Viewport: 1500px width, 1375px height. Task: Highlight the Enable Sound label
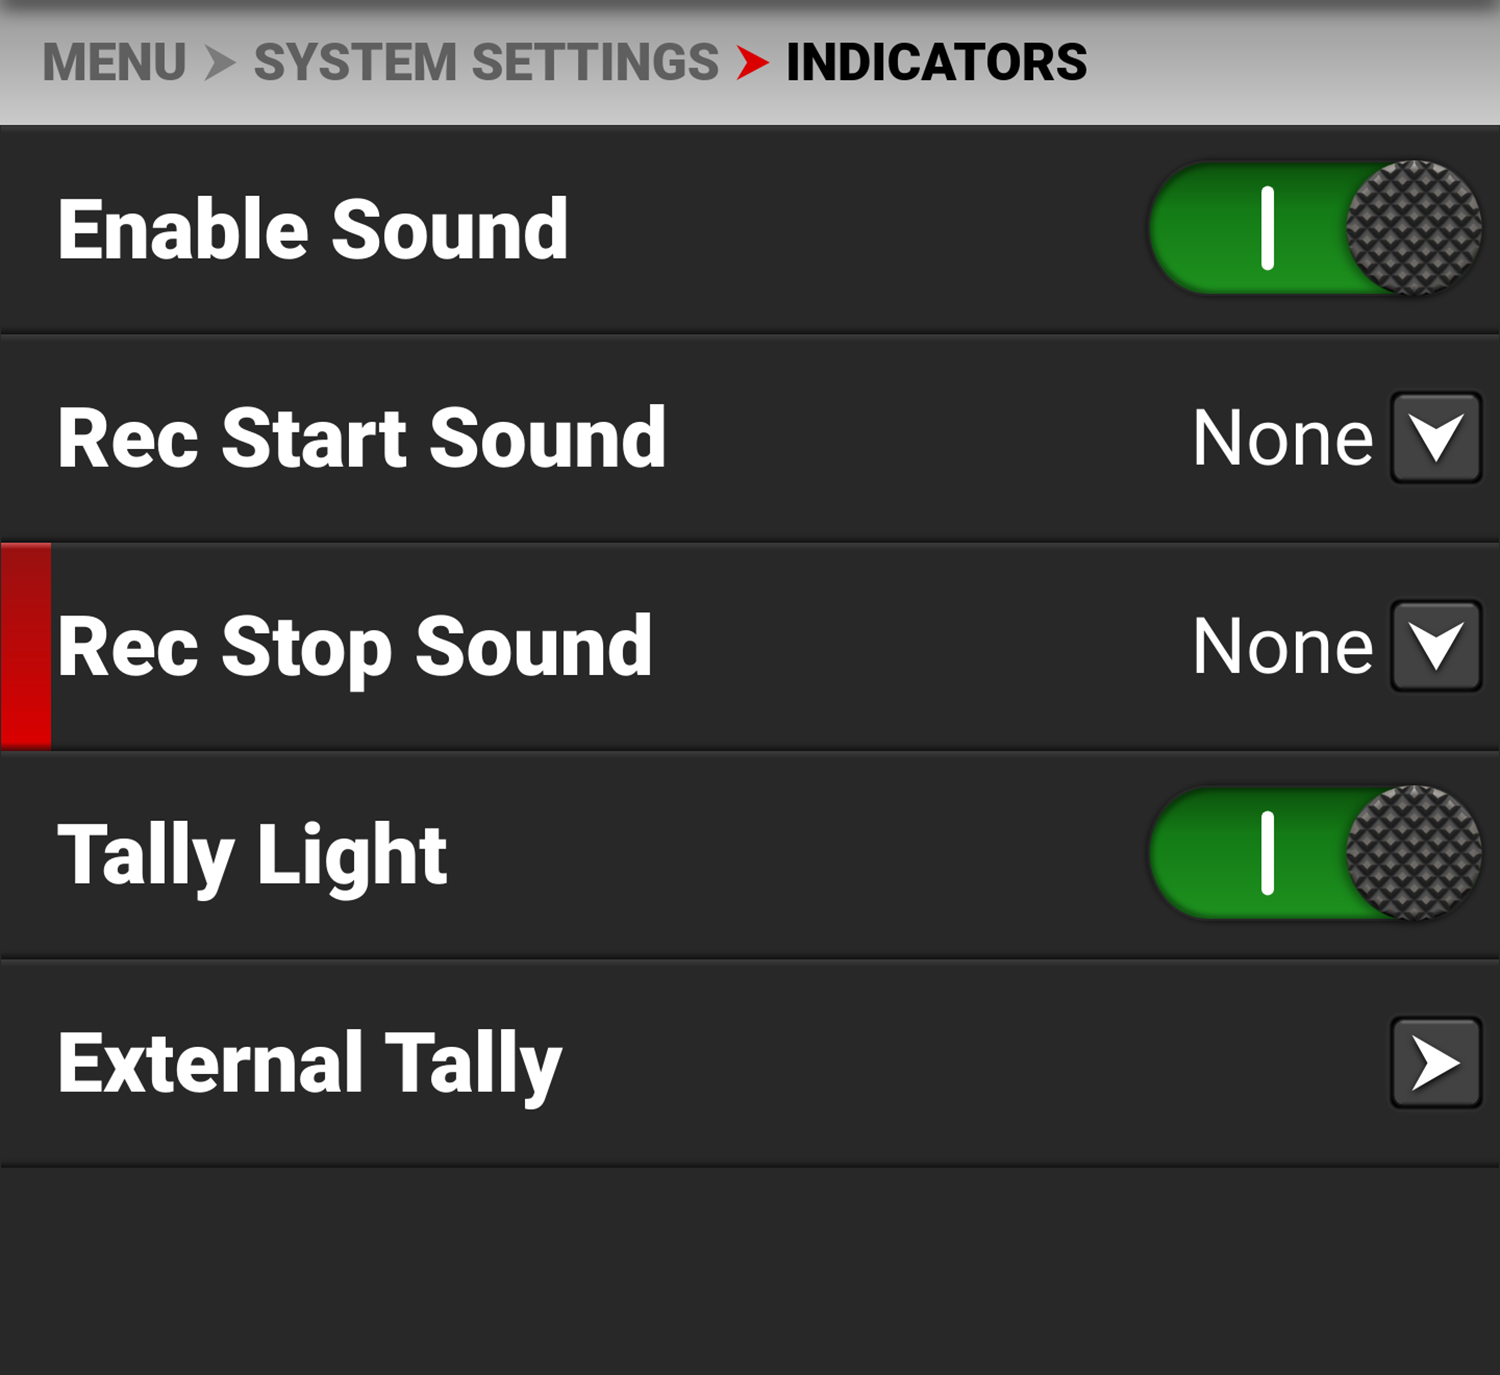[x=312, y=230]
